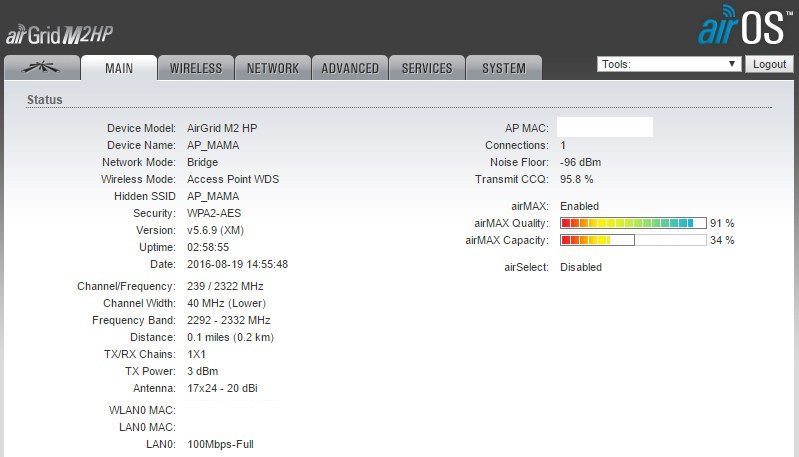Click the 34 % capacity percentage

coord(722,240)
